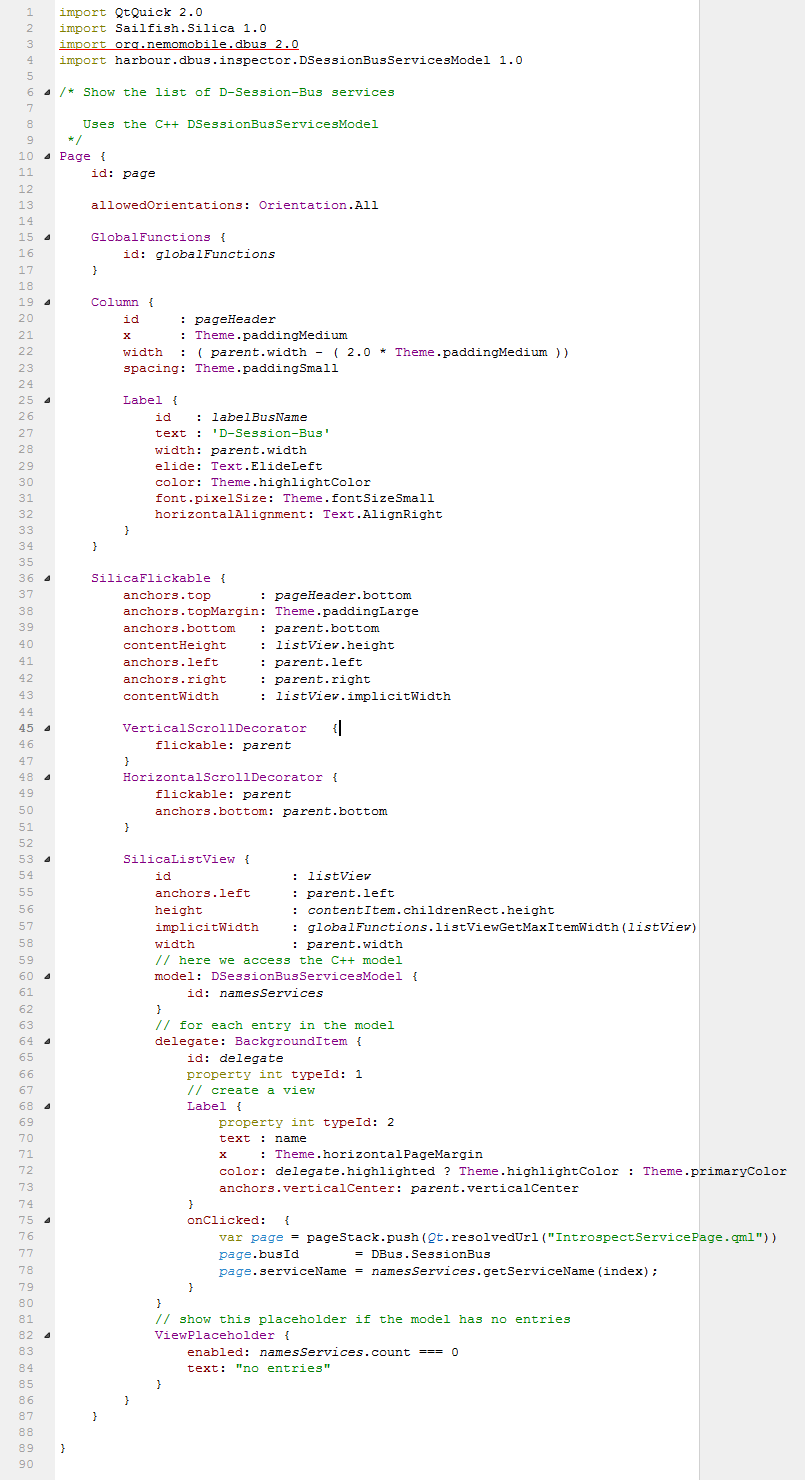Click 'spacing: Theme.paddingSmall' line

[231, 368]
